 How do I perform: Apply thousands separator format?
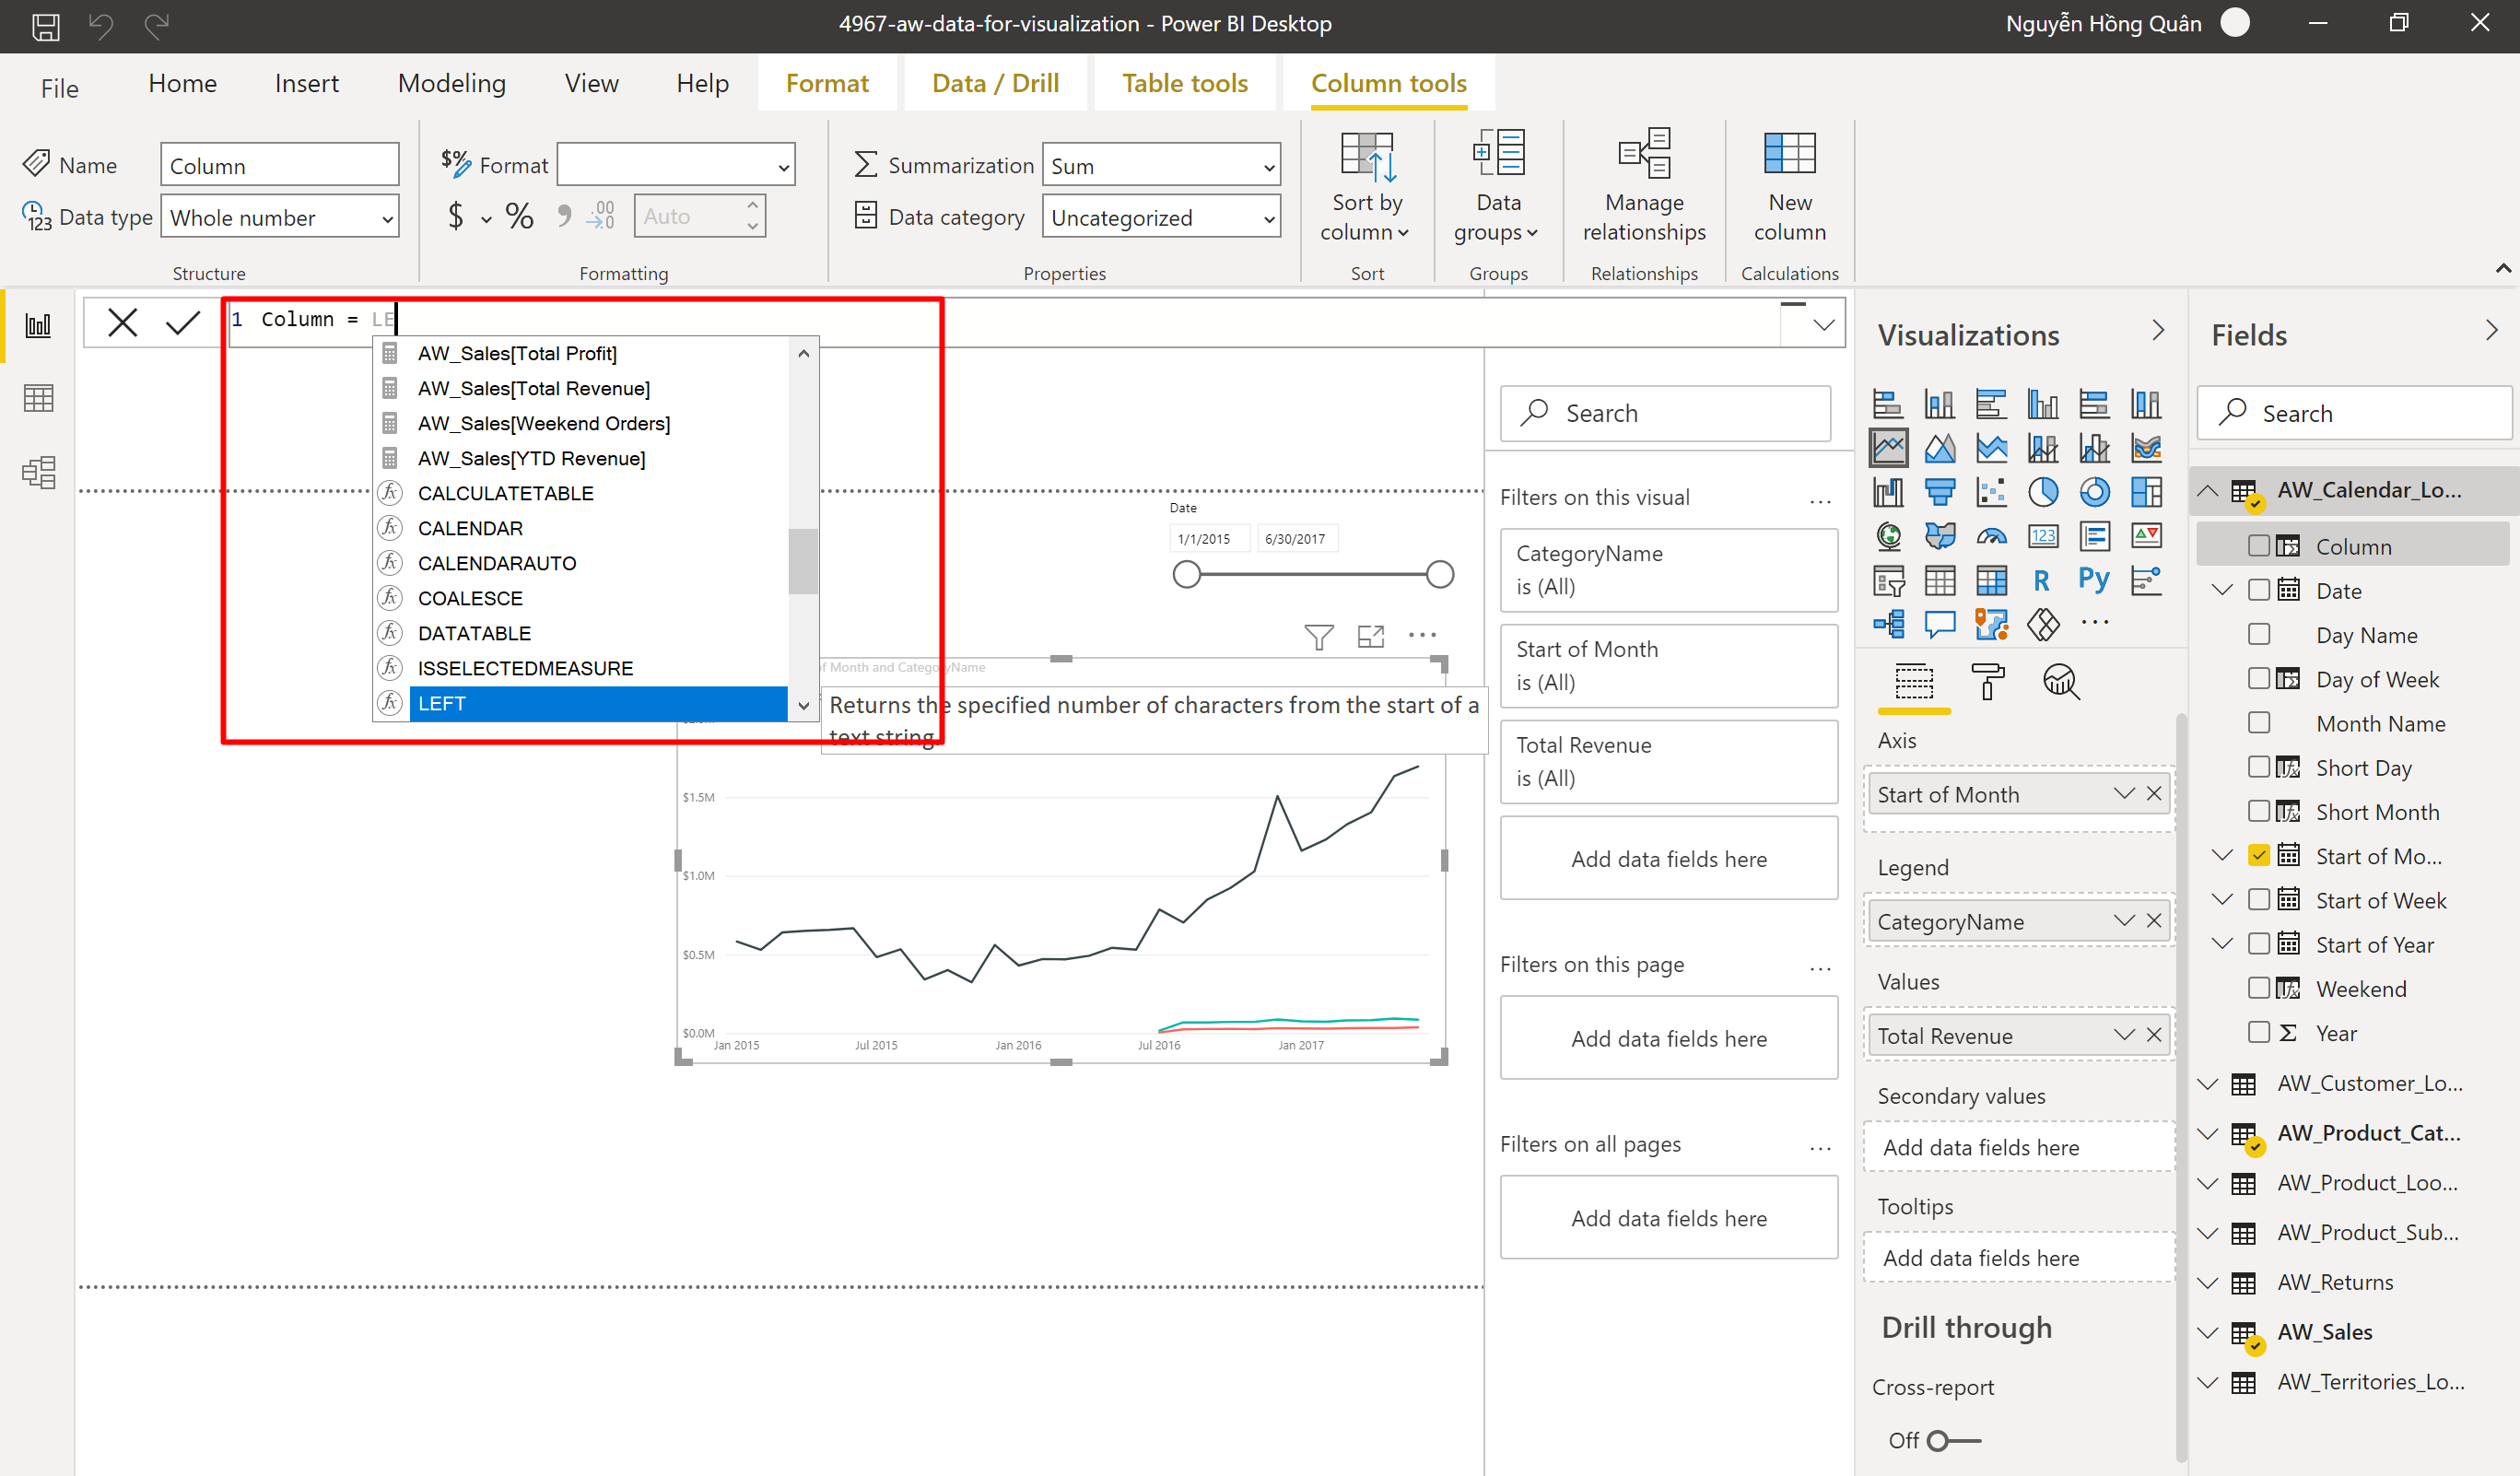(564, 216)
